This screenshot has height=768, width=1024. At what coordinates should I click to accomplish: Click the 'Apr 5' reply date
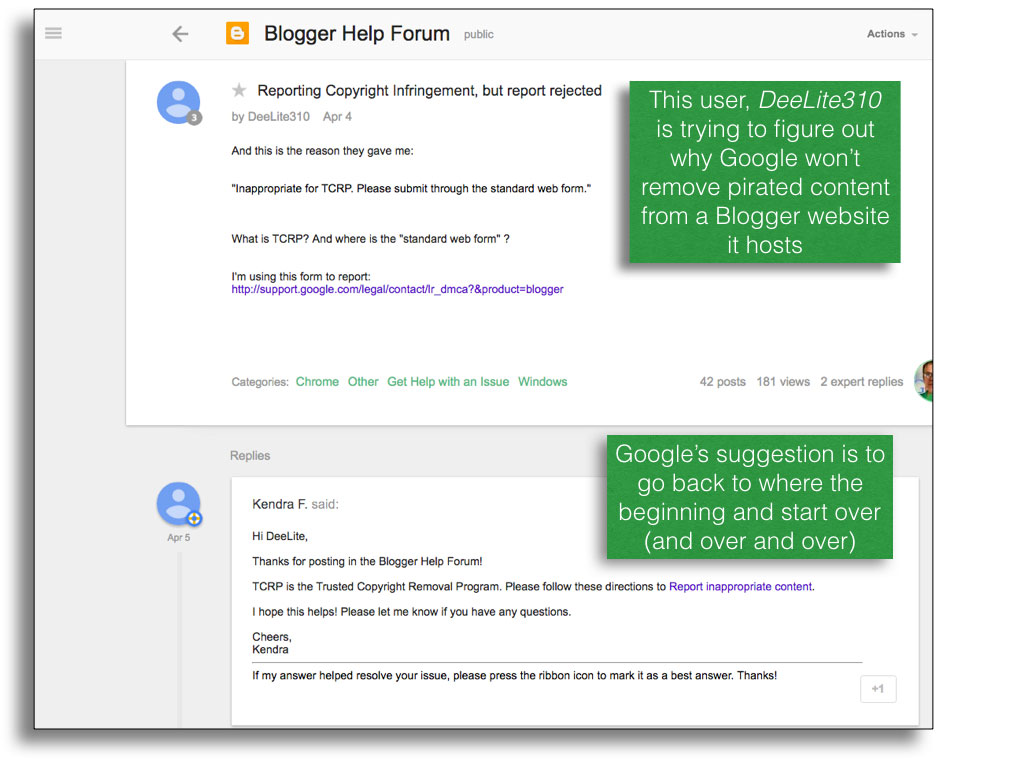click(178, 537)
